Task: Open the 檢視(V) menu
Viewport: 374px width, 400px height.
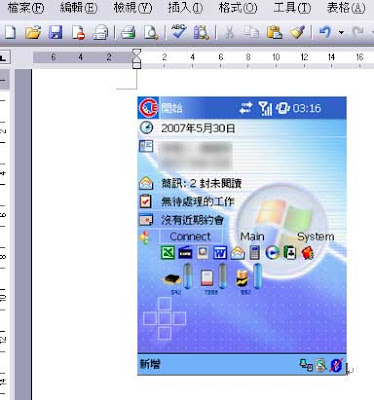Action: [x=133, y=8]
